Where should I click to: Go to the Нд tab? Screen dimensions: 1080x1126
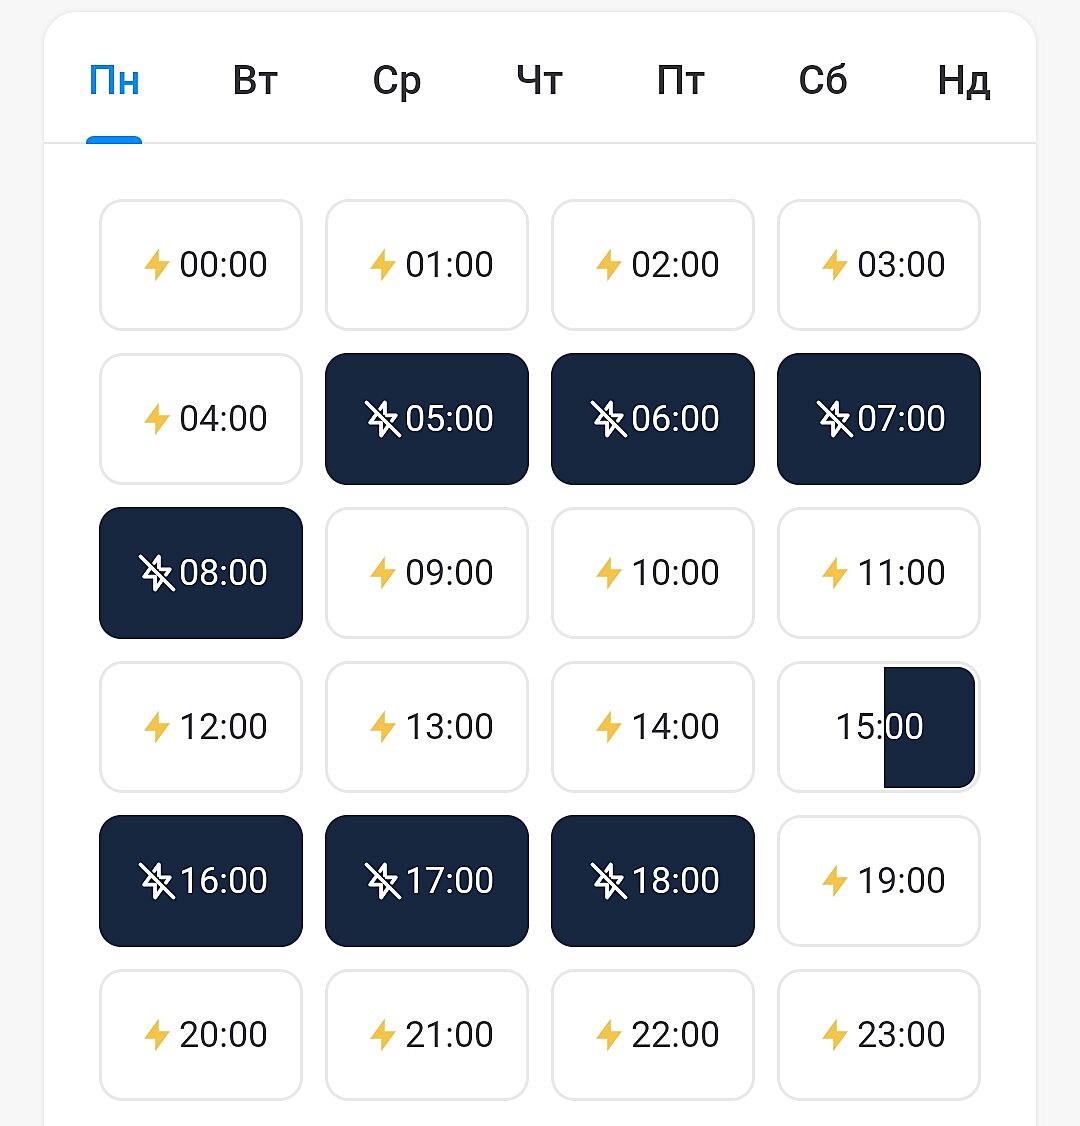click(x=964, y=80)
